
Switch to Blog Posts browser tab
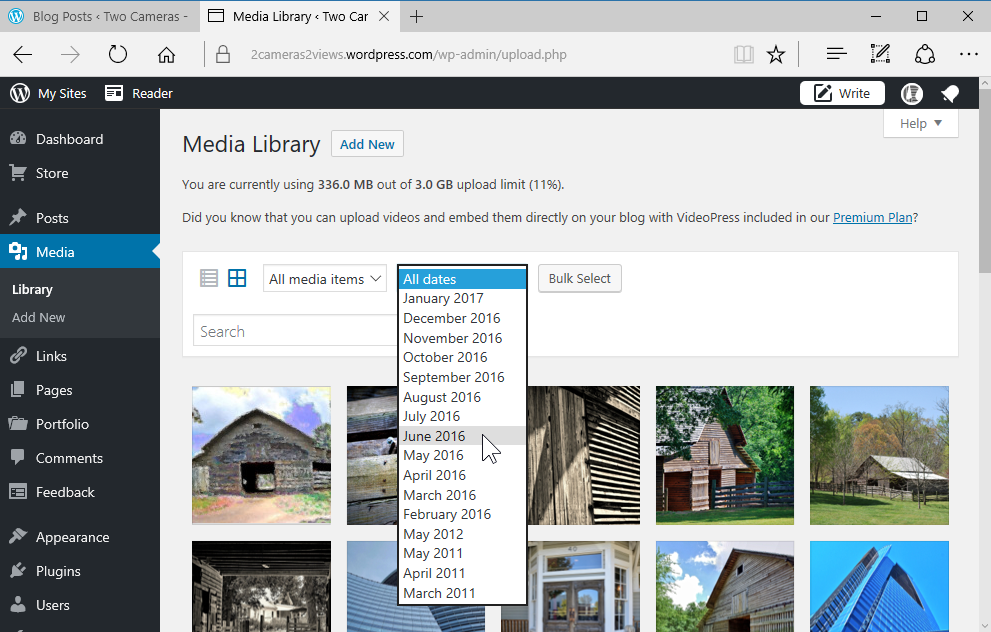[98, 16]
